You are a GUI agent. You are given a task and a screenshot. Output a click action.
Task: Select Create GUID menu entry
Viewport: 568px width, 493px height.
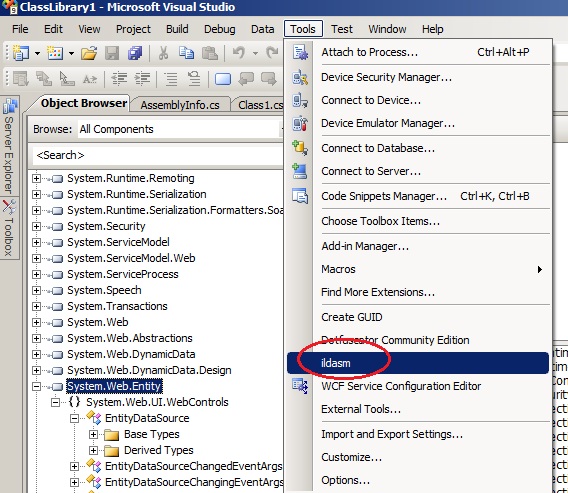pyautogui.click(x=418, y=317)
